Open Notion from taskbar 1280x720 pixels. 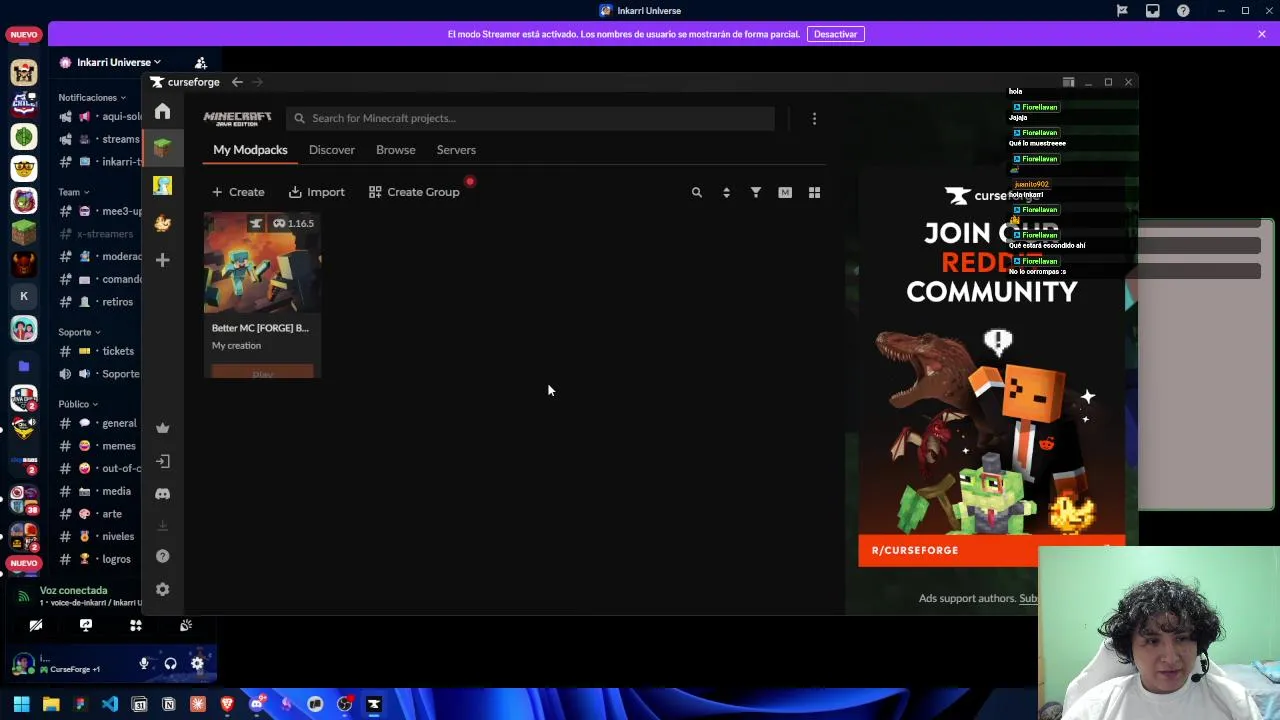point(168,704)
